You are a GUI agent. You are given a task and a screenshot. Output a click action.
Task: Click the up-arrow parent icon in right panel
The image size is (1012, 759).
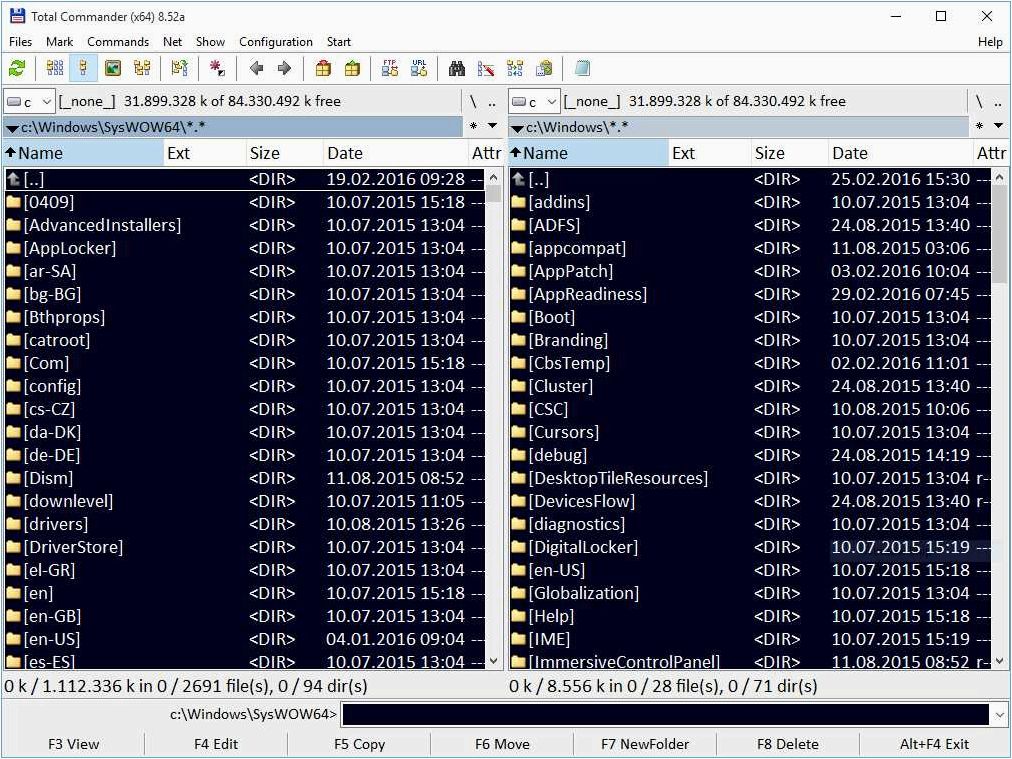pos(518,179)
